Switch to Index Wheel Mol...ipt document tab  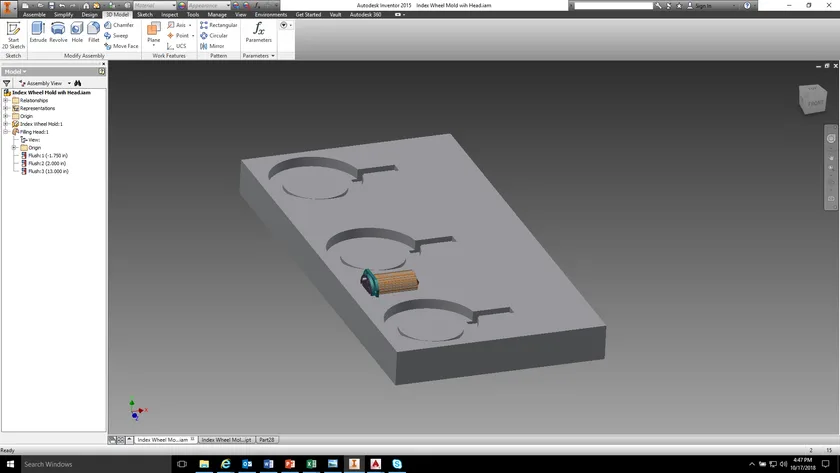click(x=226, y=440)
